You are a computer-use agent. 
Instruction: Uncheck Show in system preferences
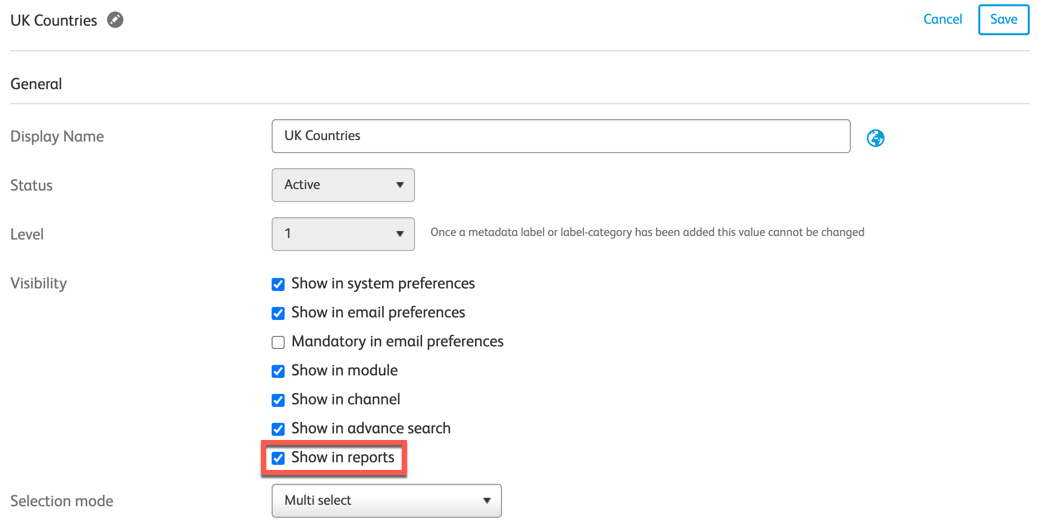(278, 285)
